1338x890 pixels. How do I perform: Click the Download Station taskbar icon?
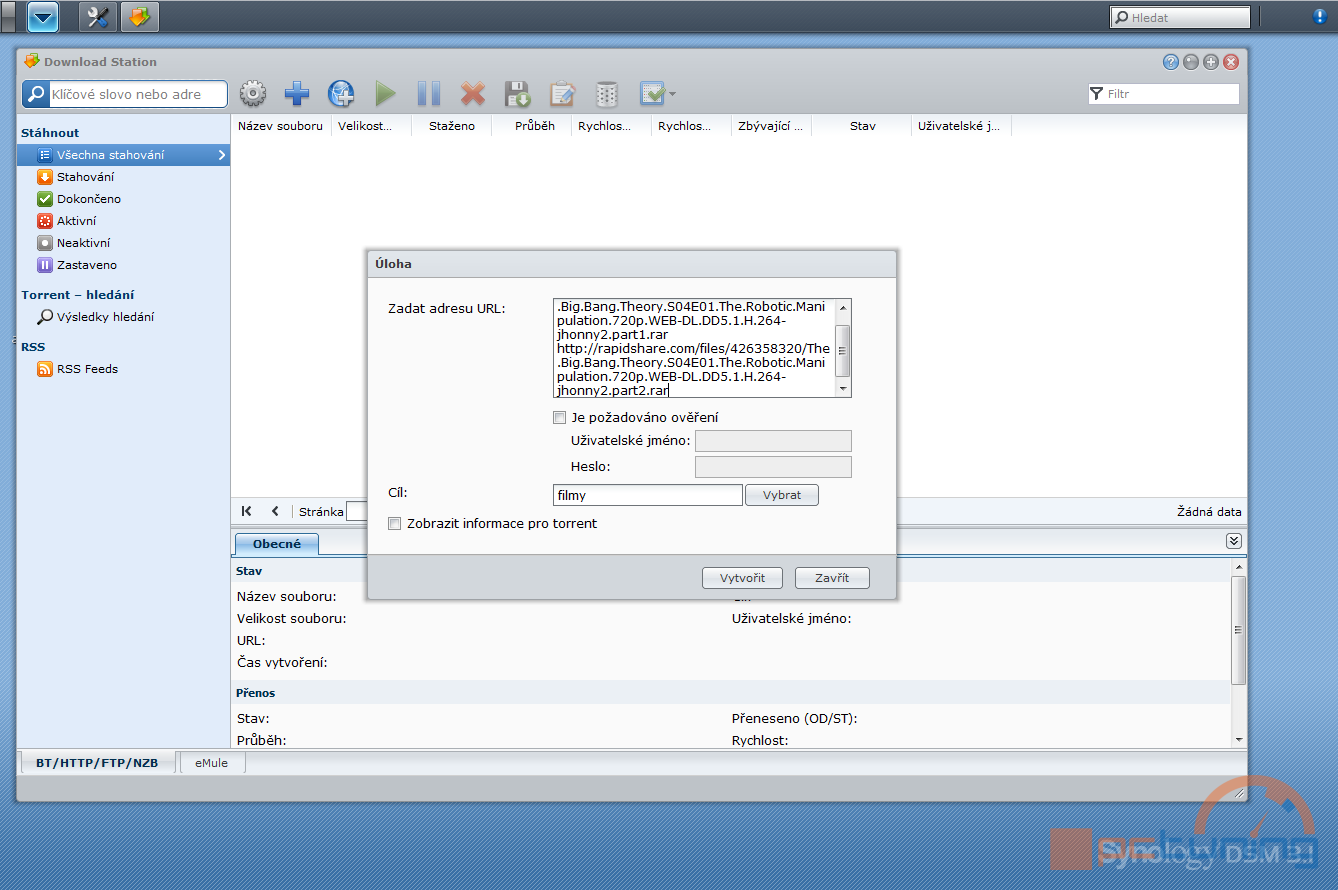click(139, 17)
